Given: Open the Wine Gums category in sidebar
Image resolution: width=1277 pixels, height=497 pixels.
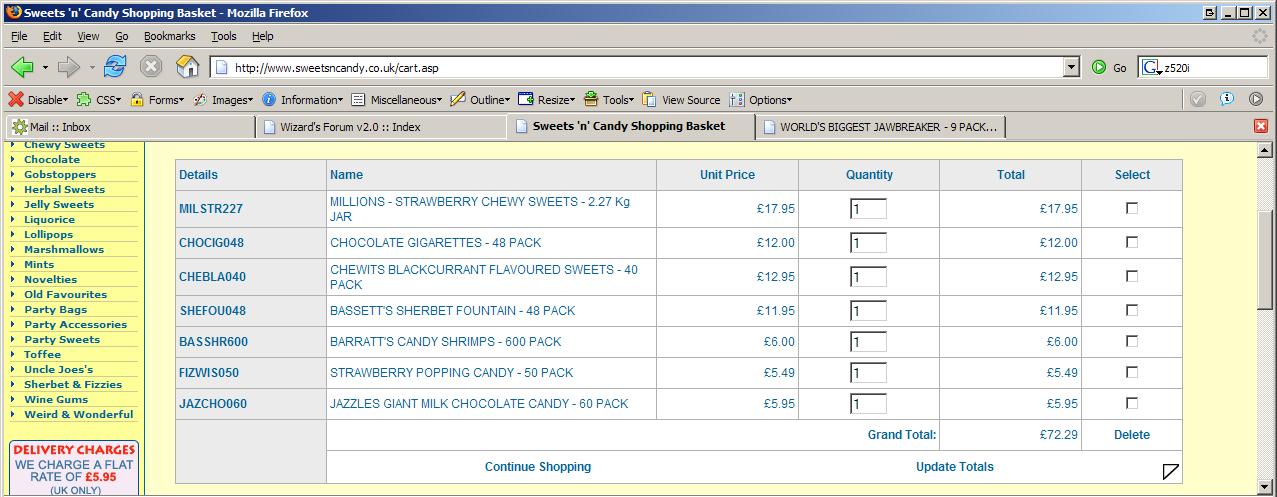Looking at the screenshot, I should [56, 399].
